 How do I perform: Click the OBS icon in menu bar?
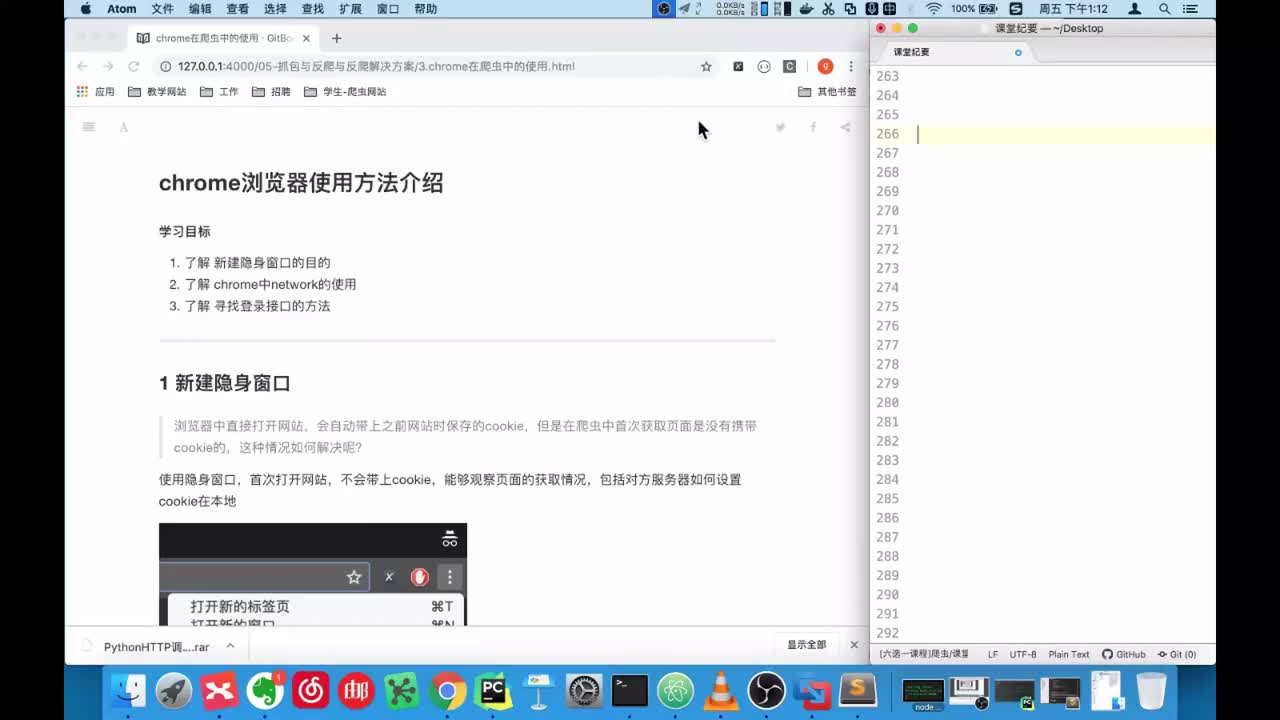point(664,9)
